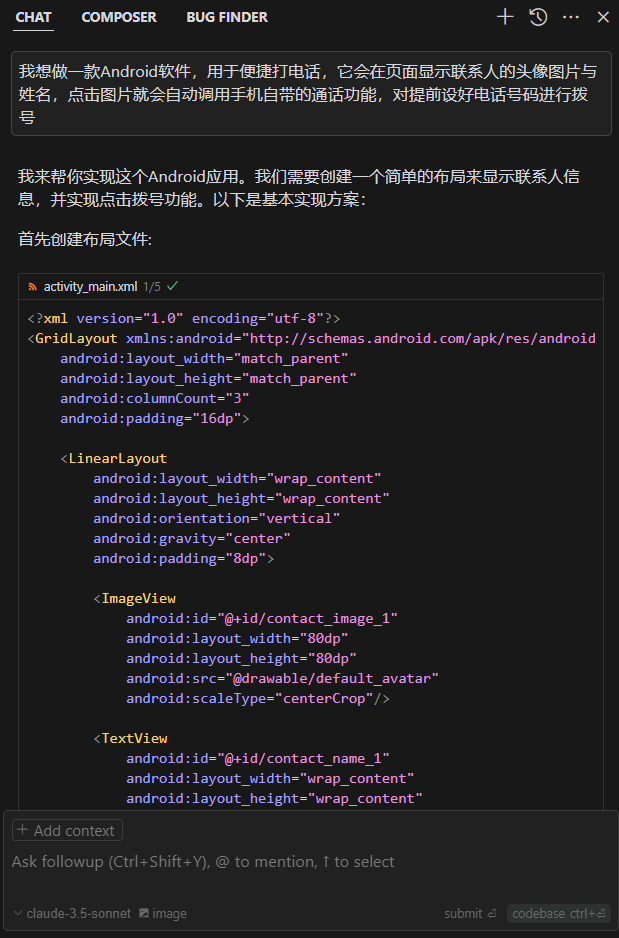Open the BUG FINDER tab
Screen dimensions: 619x938
(227, 17)
